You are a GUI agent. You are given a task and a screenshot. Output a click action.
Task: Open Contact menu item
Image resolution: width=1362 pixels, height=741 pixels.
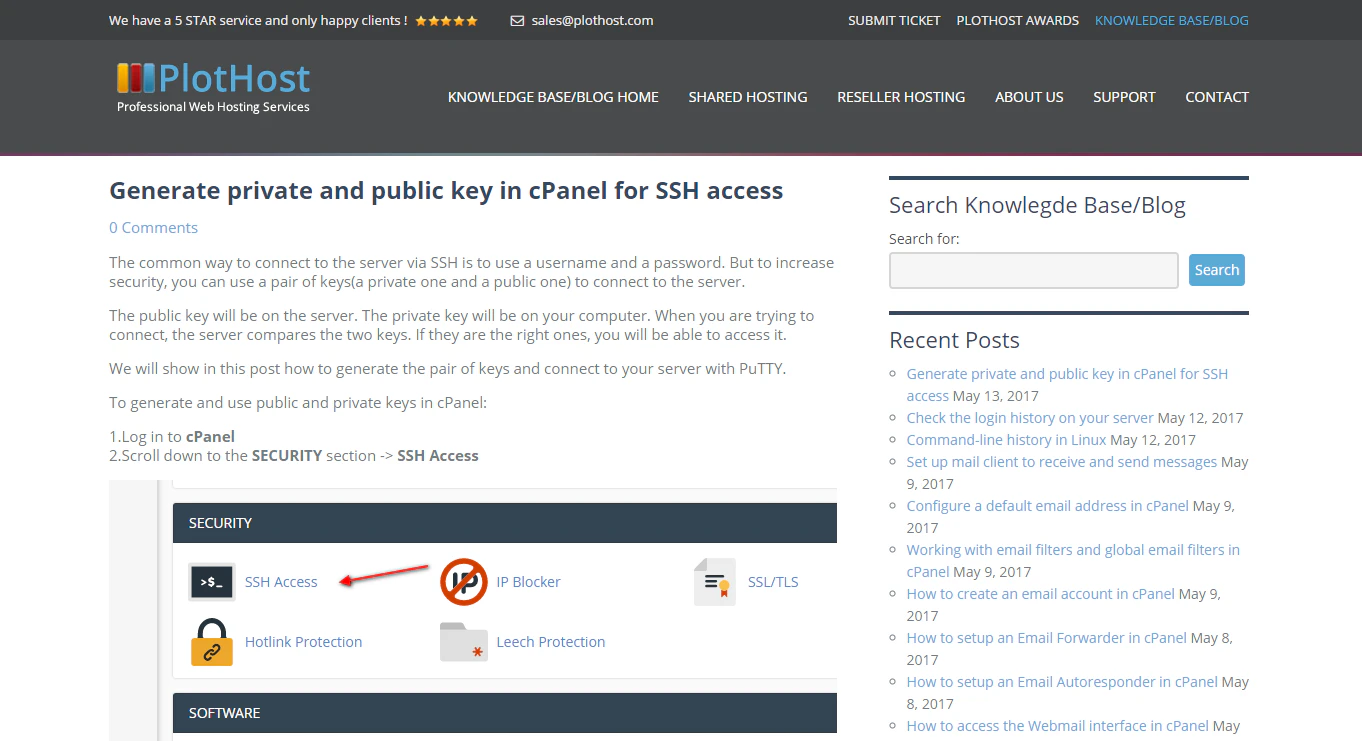[x=1217, y=97]
